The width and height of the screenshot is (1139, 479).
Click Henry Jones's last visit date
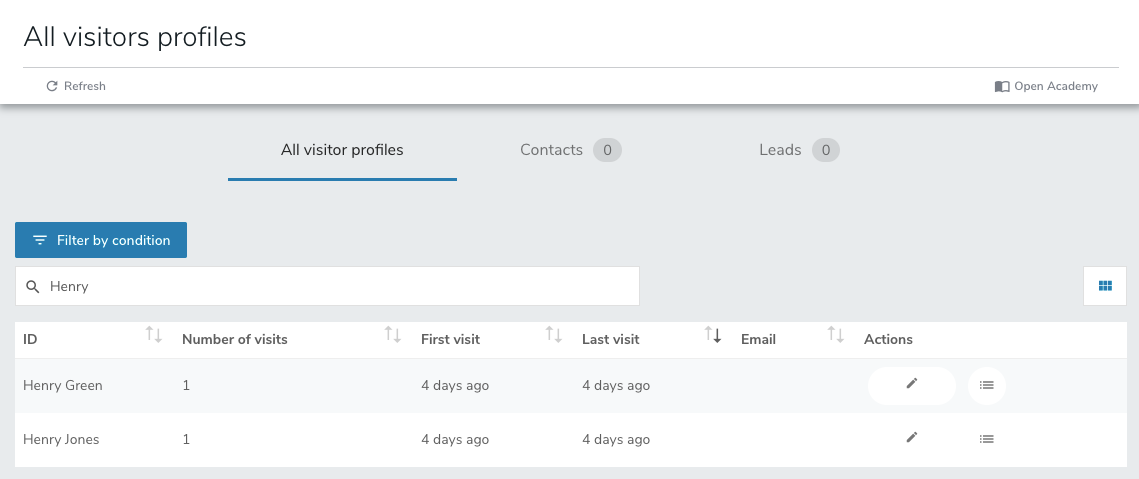click(x=616, y=439)
